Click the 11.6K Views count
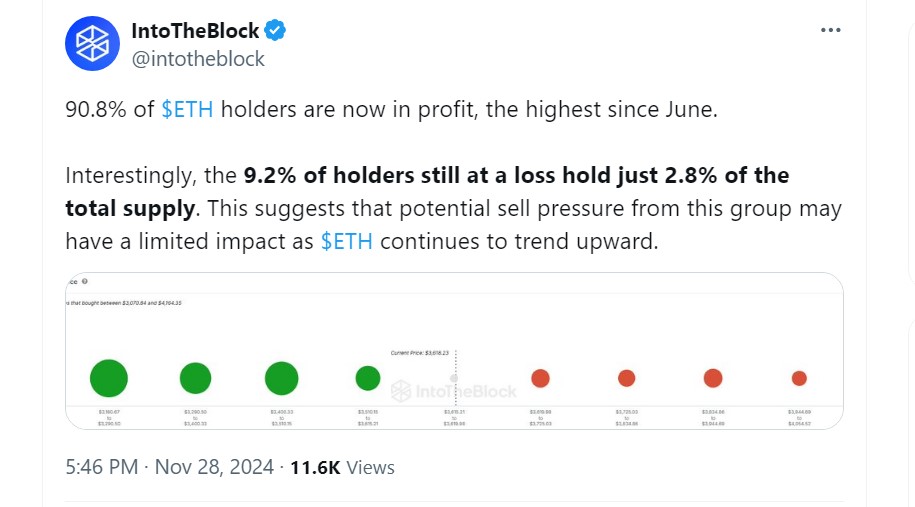This screenshot has width=915, height=507. point(342,467)
